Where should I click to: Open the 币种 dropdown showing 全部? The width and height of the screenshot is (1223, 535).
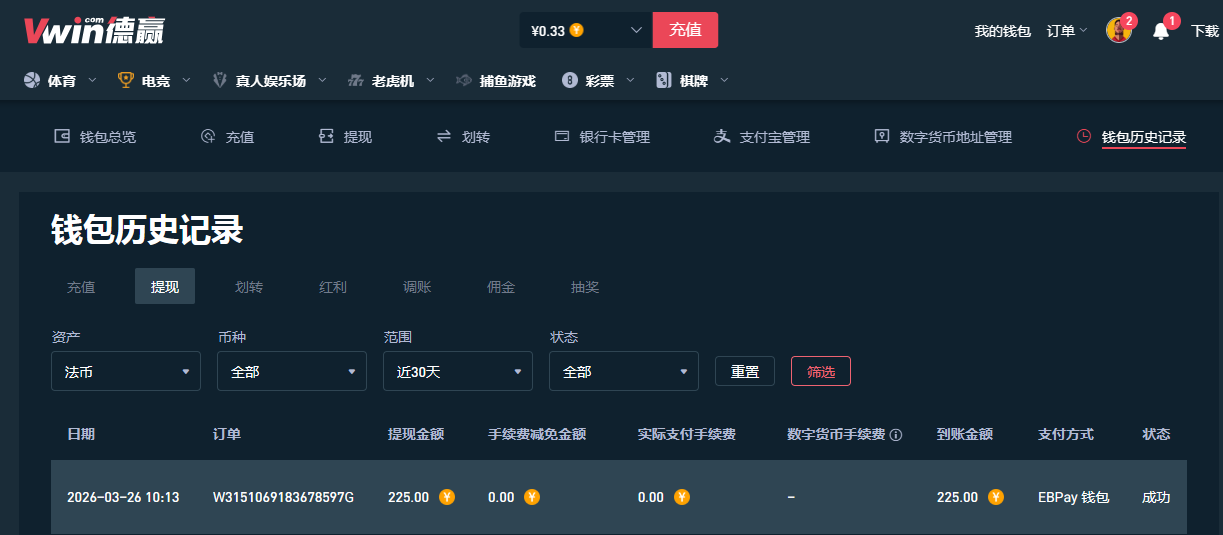(292, 371)
